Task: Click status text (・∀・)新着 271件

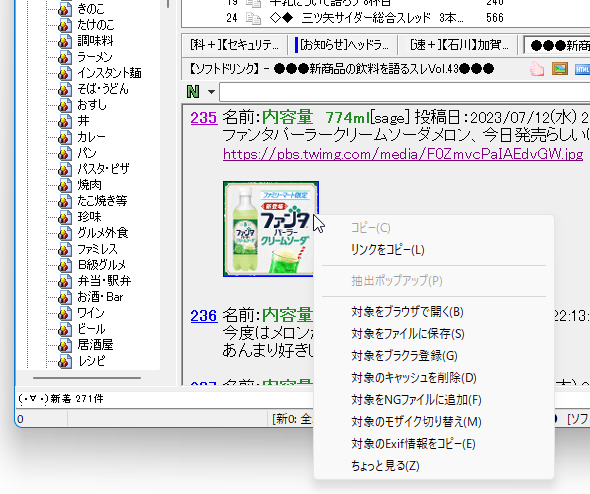Action: coord(60,399)
